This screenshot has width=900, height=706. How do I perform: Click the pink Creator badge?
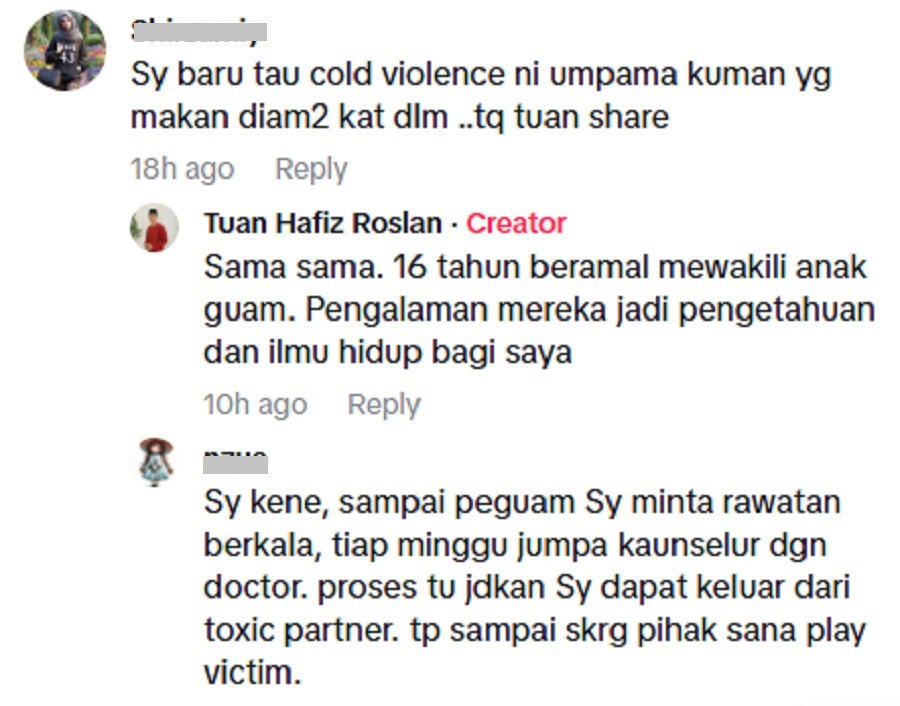[516, 223]
